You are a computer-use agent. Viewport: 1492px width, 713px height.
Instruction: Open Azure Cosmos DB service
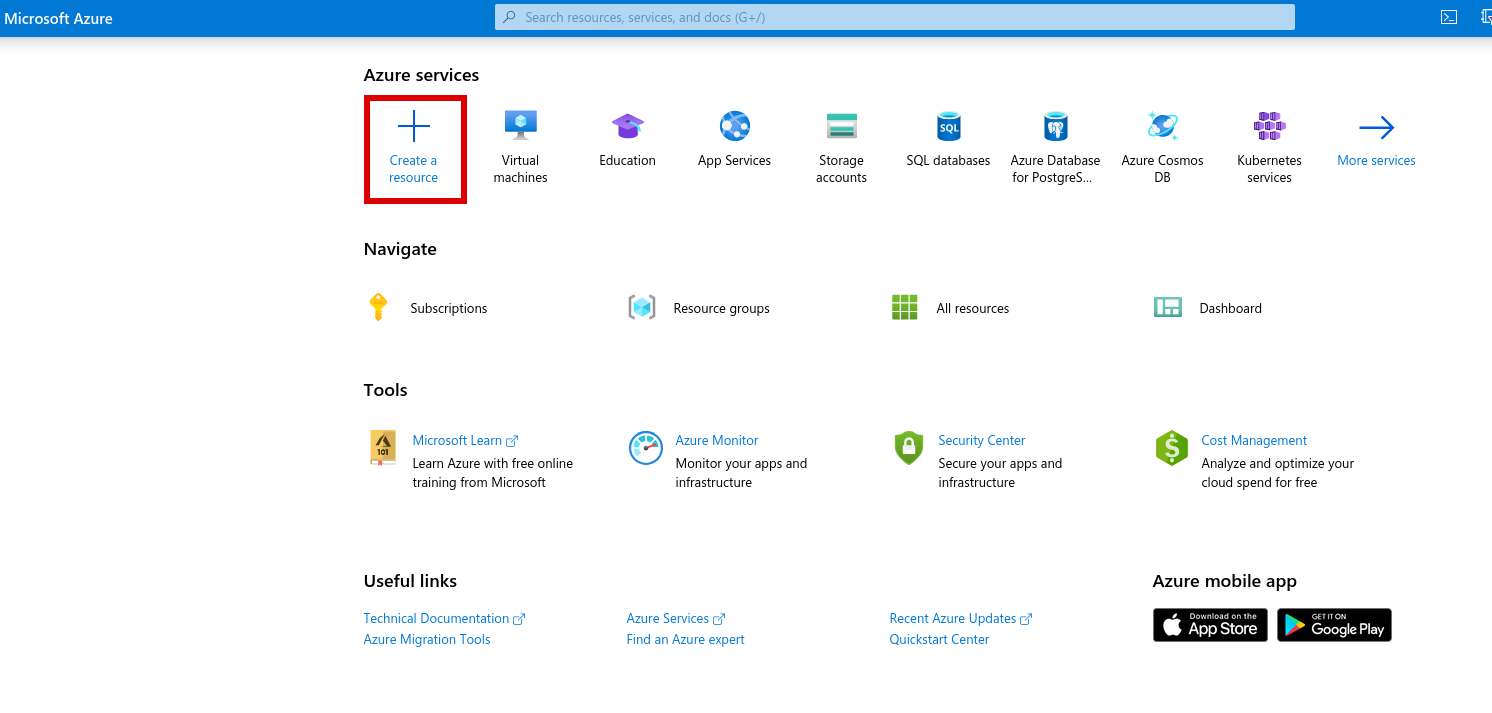coord(1162,148)
